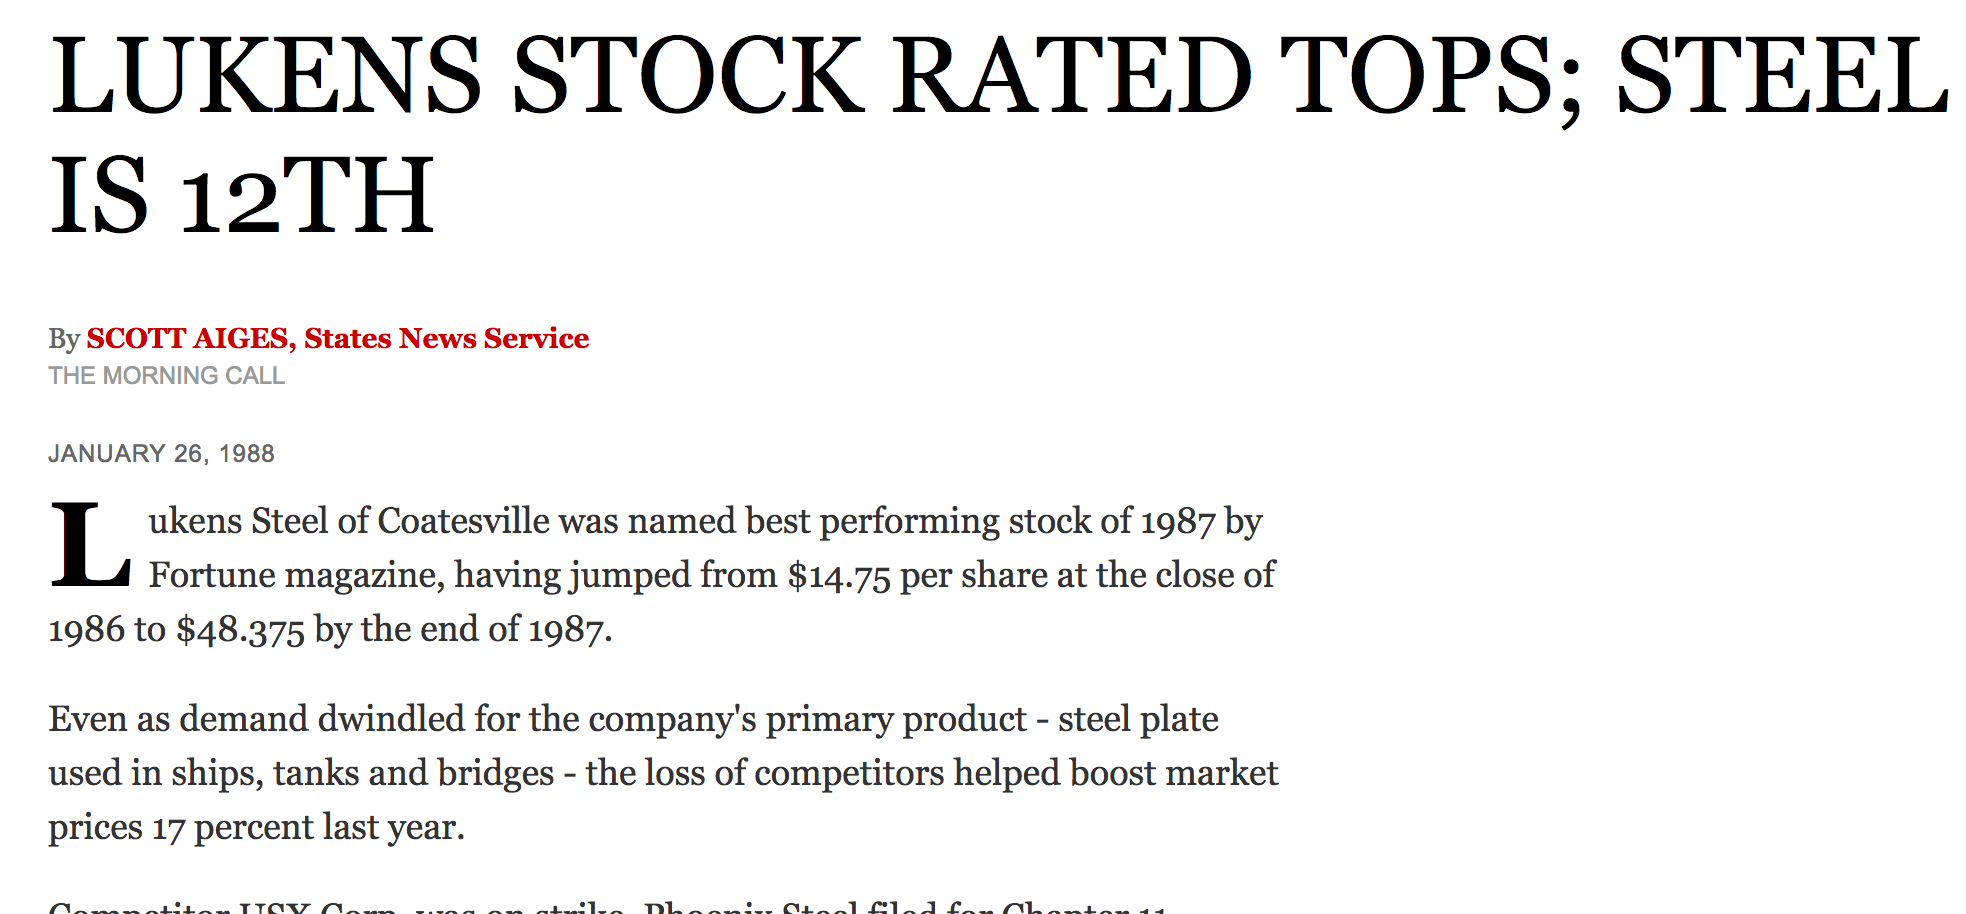Click "12TH" in the headline
The height and width of the screenshot is (914, 1966).
coord(307,197)
